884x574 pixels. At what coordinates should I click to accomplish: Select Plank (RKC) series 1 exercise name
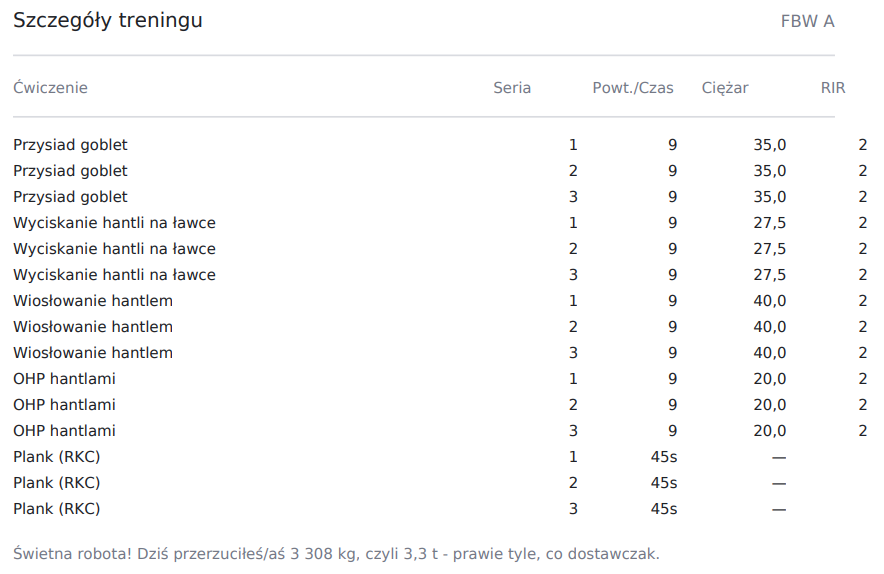[57, 457]
